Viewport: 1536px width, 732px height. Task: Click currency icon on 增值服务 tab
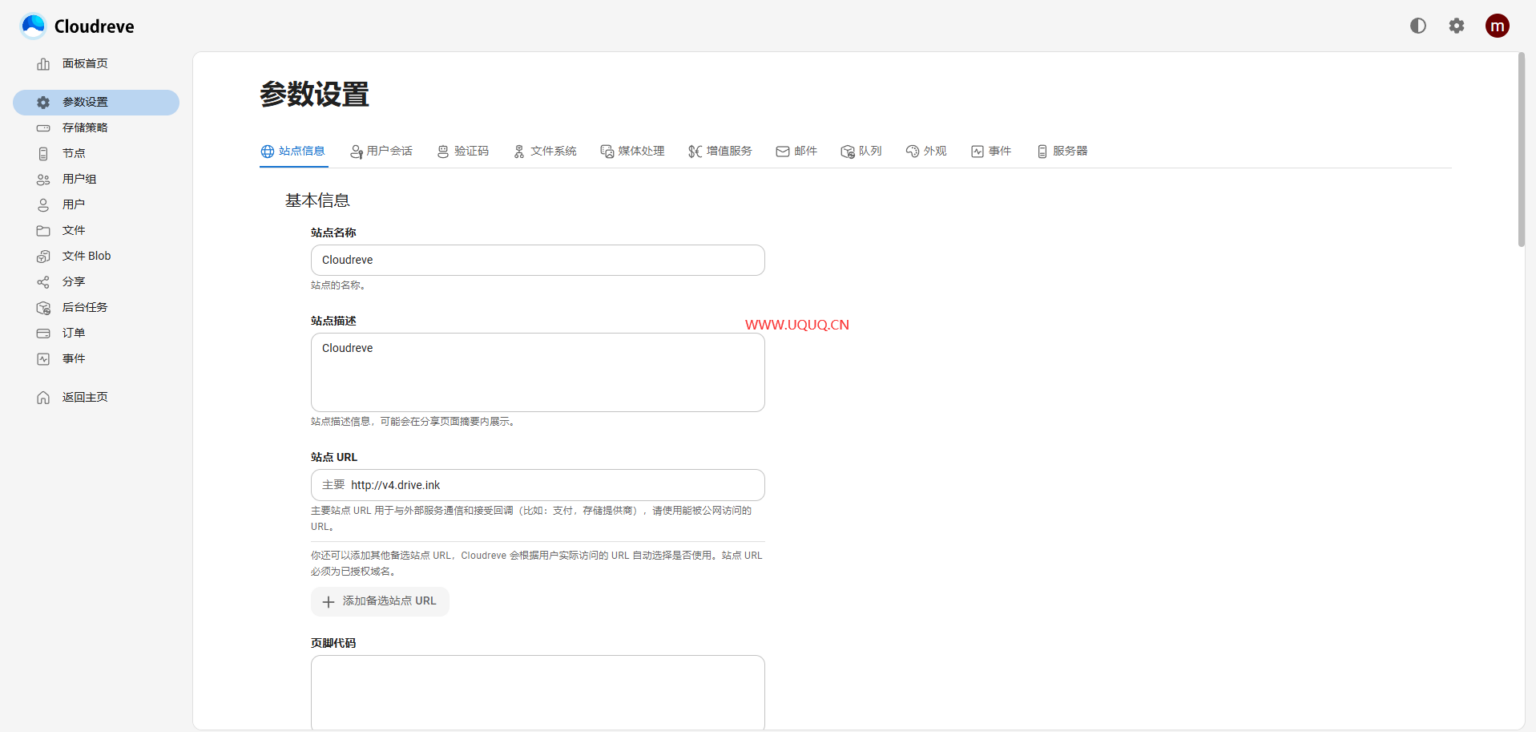[x=695, y=151]
